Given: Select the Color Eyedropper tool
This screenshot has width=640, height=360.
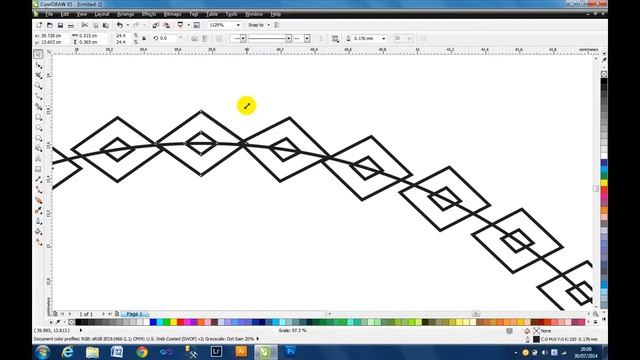Looking at the screenshot, I should (x=38, y=211).
